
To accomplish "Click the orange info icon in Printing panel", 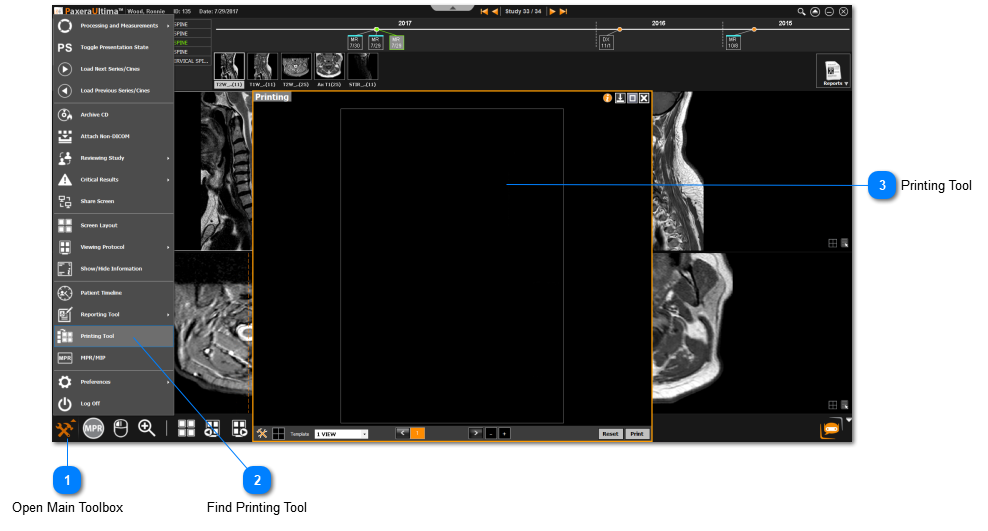I will coord(607,98).
